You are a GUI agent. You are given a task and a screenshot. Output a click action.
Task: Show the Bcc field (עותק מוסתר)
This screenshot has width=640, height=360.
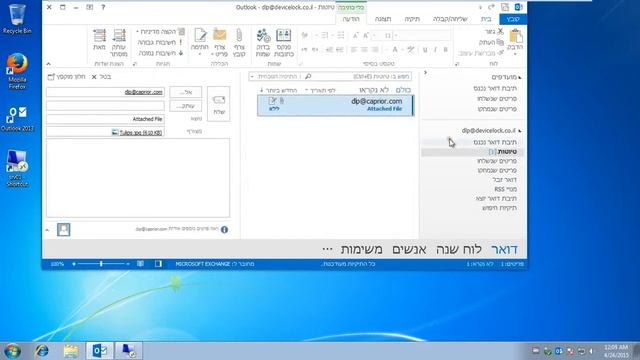(x=119, y=42)
